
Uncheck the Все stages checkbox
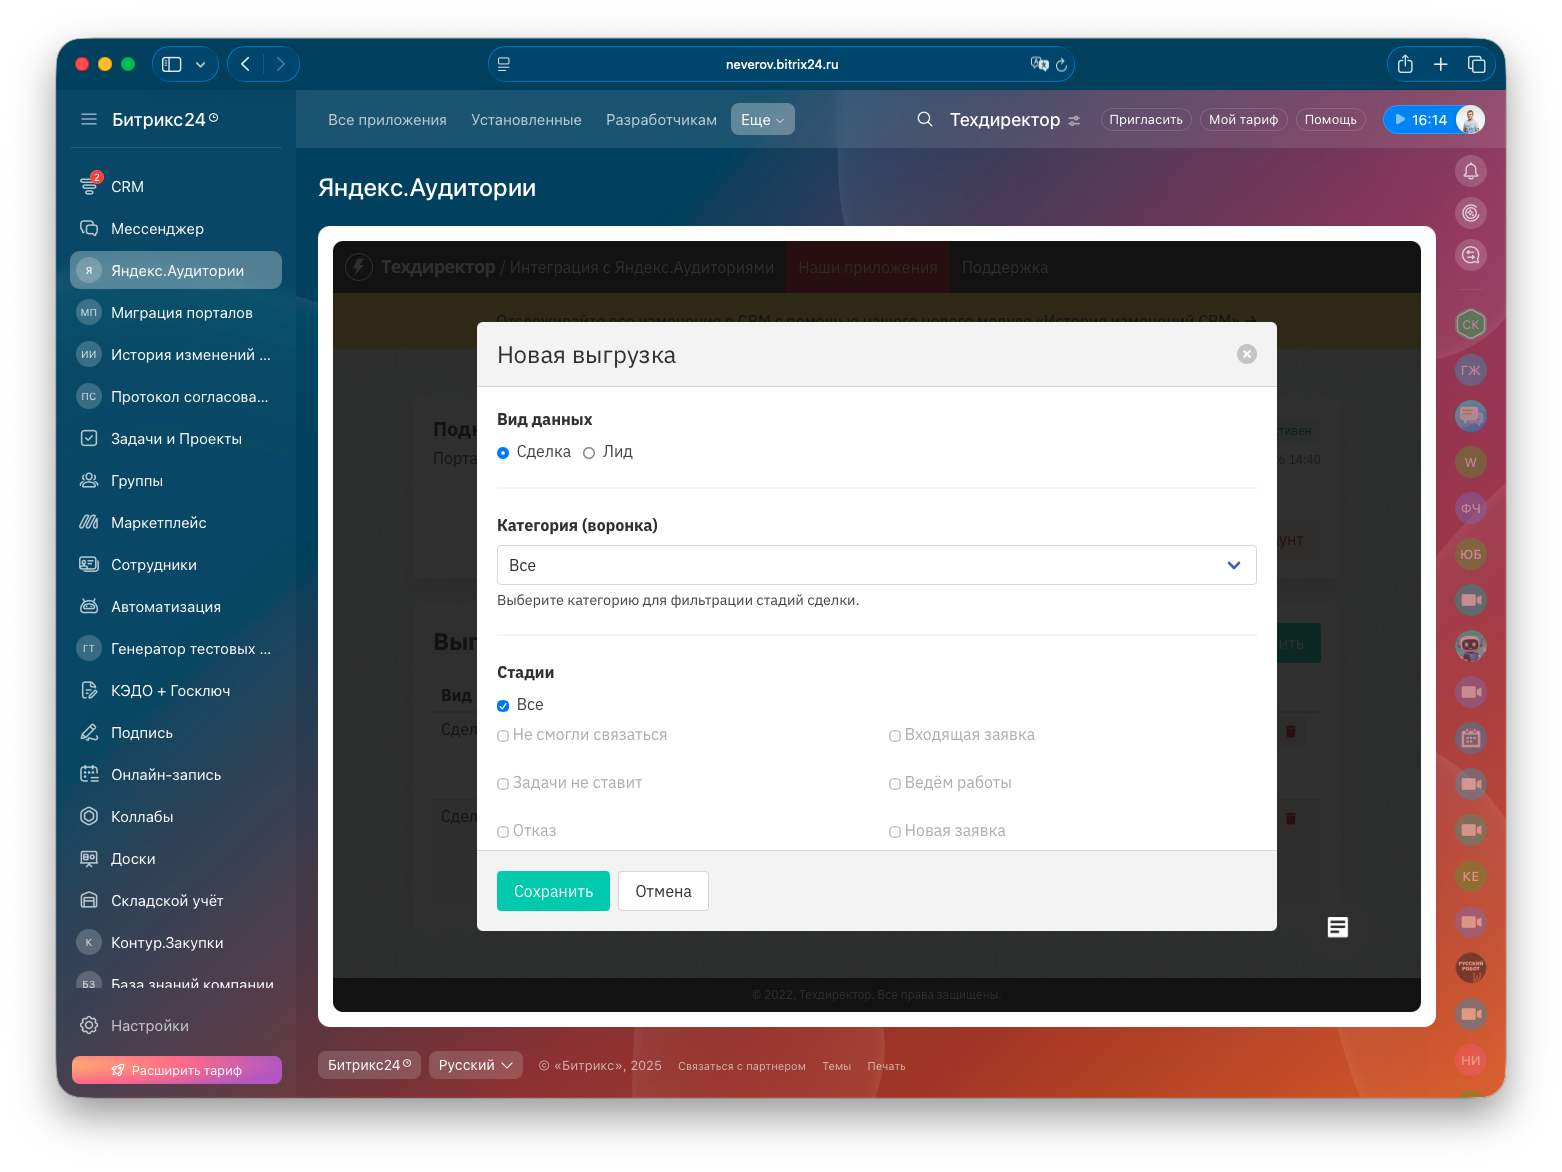pyautogui.click(x=503, y=706)
